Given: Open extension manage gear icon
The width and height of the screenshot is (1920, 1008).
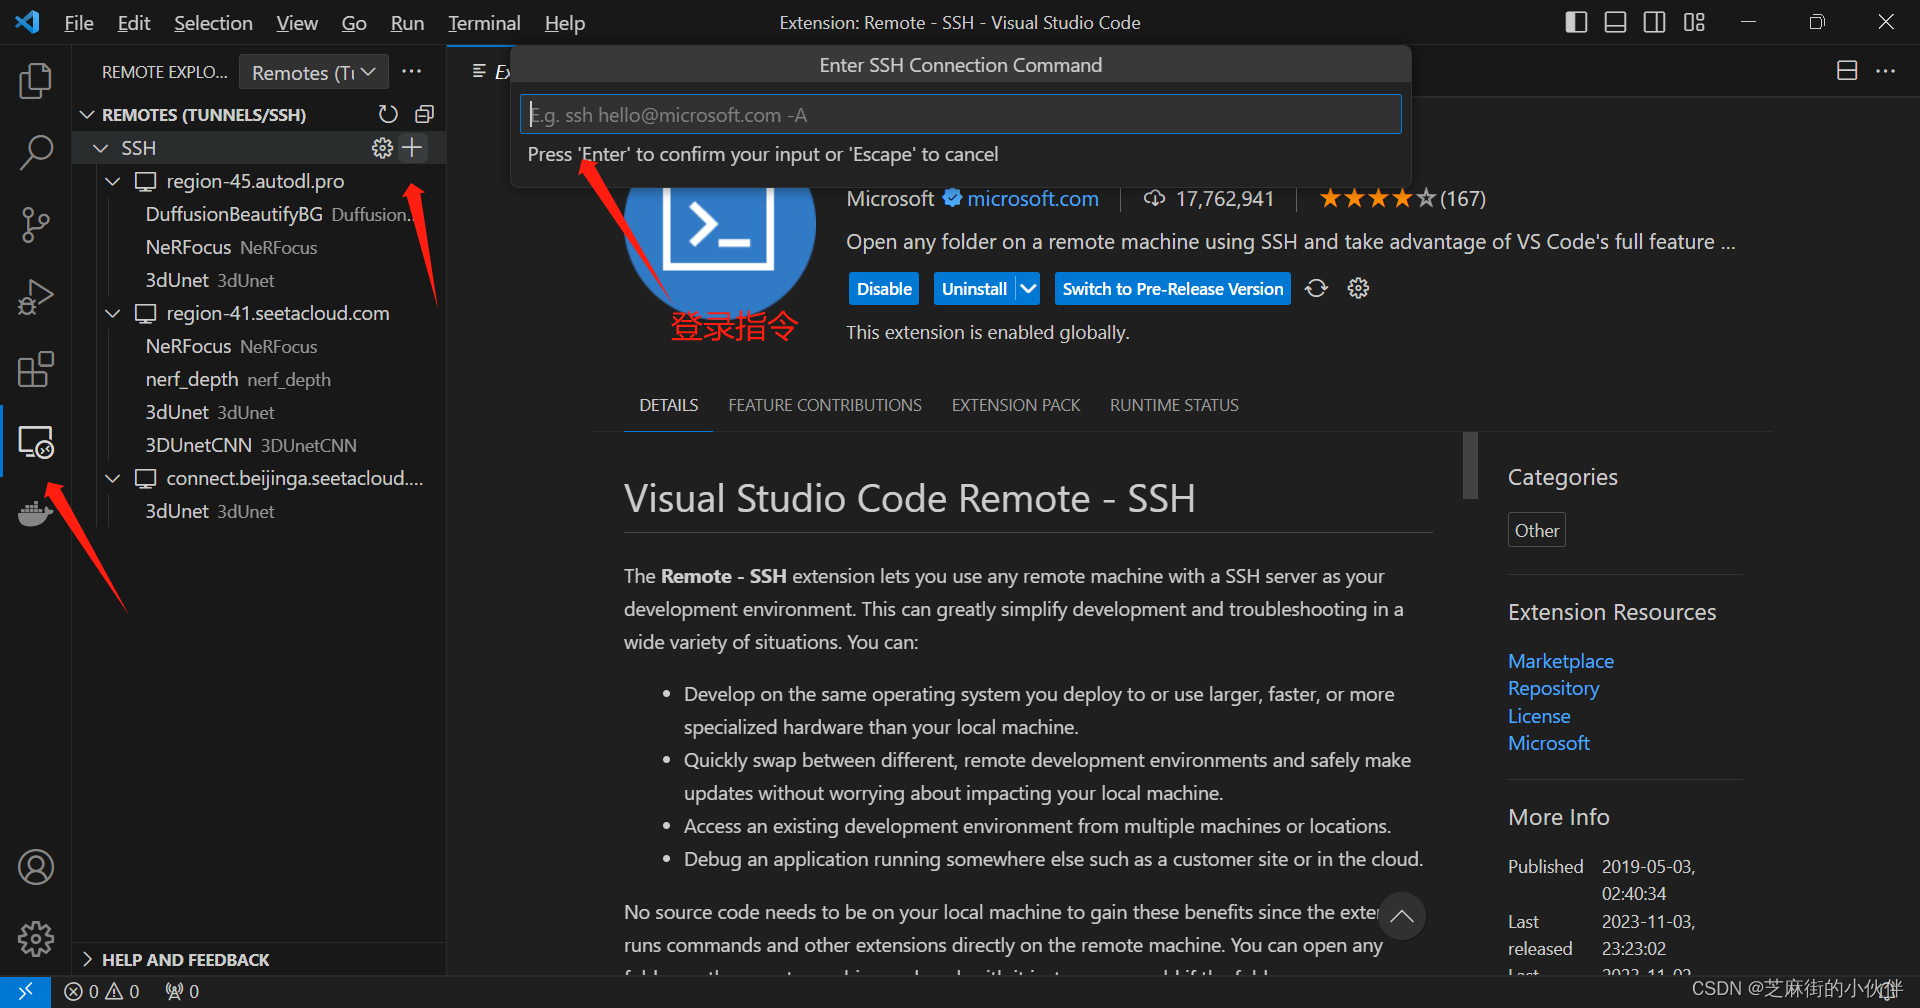Looking at the screenshot, I should pos(1358,288).
